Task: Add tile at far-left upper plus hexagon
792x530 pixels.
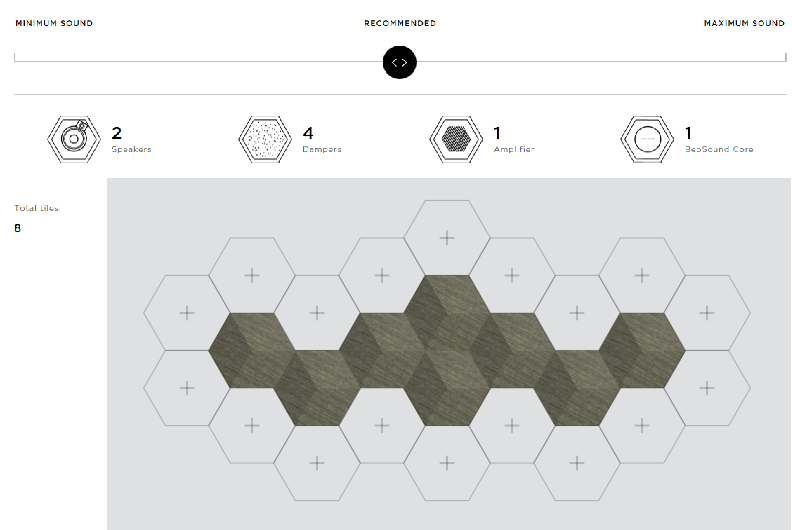Action: click(x=186, y=312)
